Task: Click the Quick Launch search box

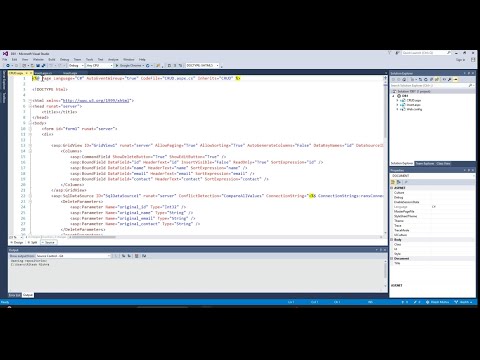Action: 426,53
